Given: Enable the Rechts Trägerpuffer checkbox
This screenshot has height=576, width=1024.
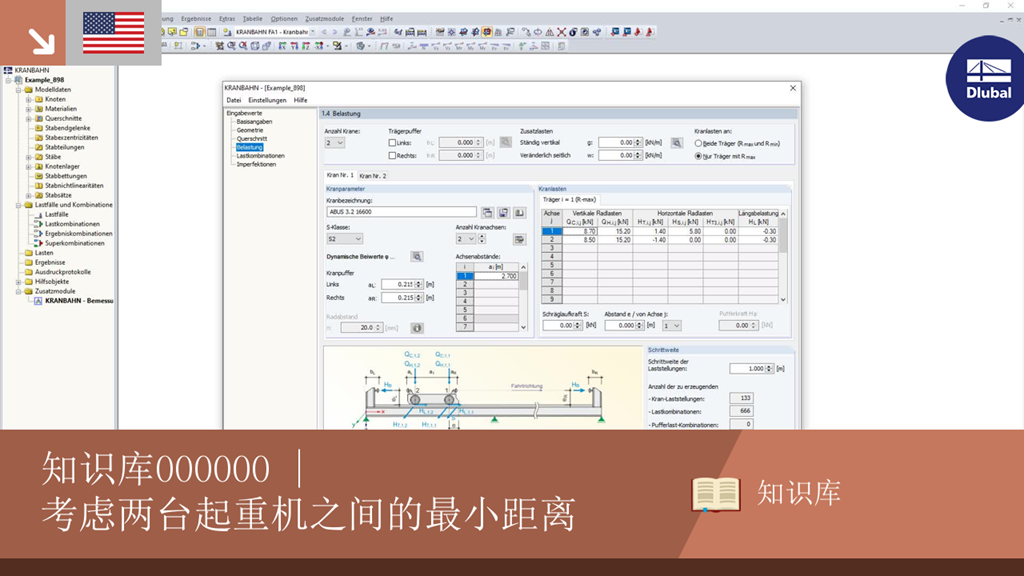Looking at the screenshot, I should (x=392, y=155).
